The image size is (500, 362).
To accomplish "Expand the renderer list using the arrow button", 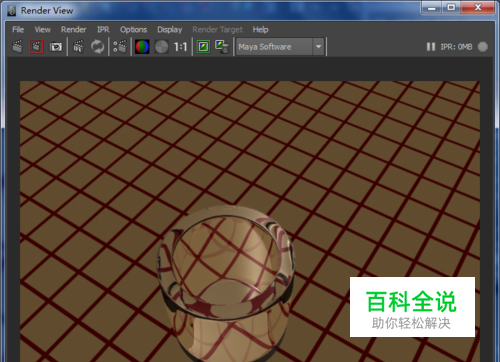I will pyautogui.click(x=318, y=47).
